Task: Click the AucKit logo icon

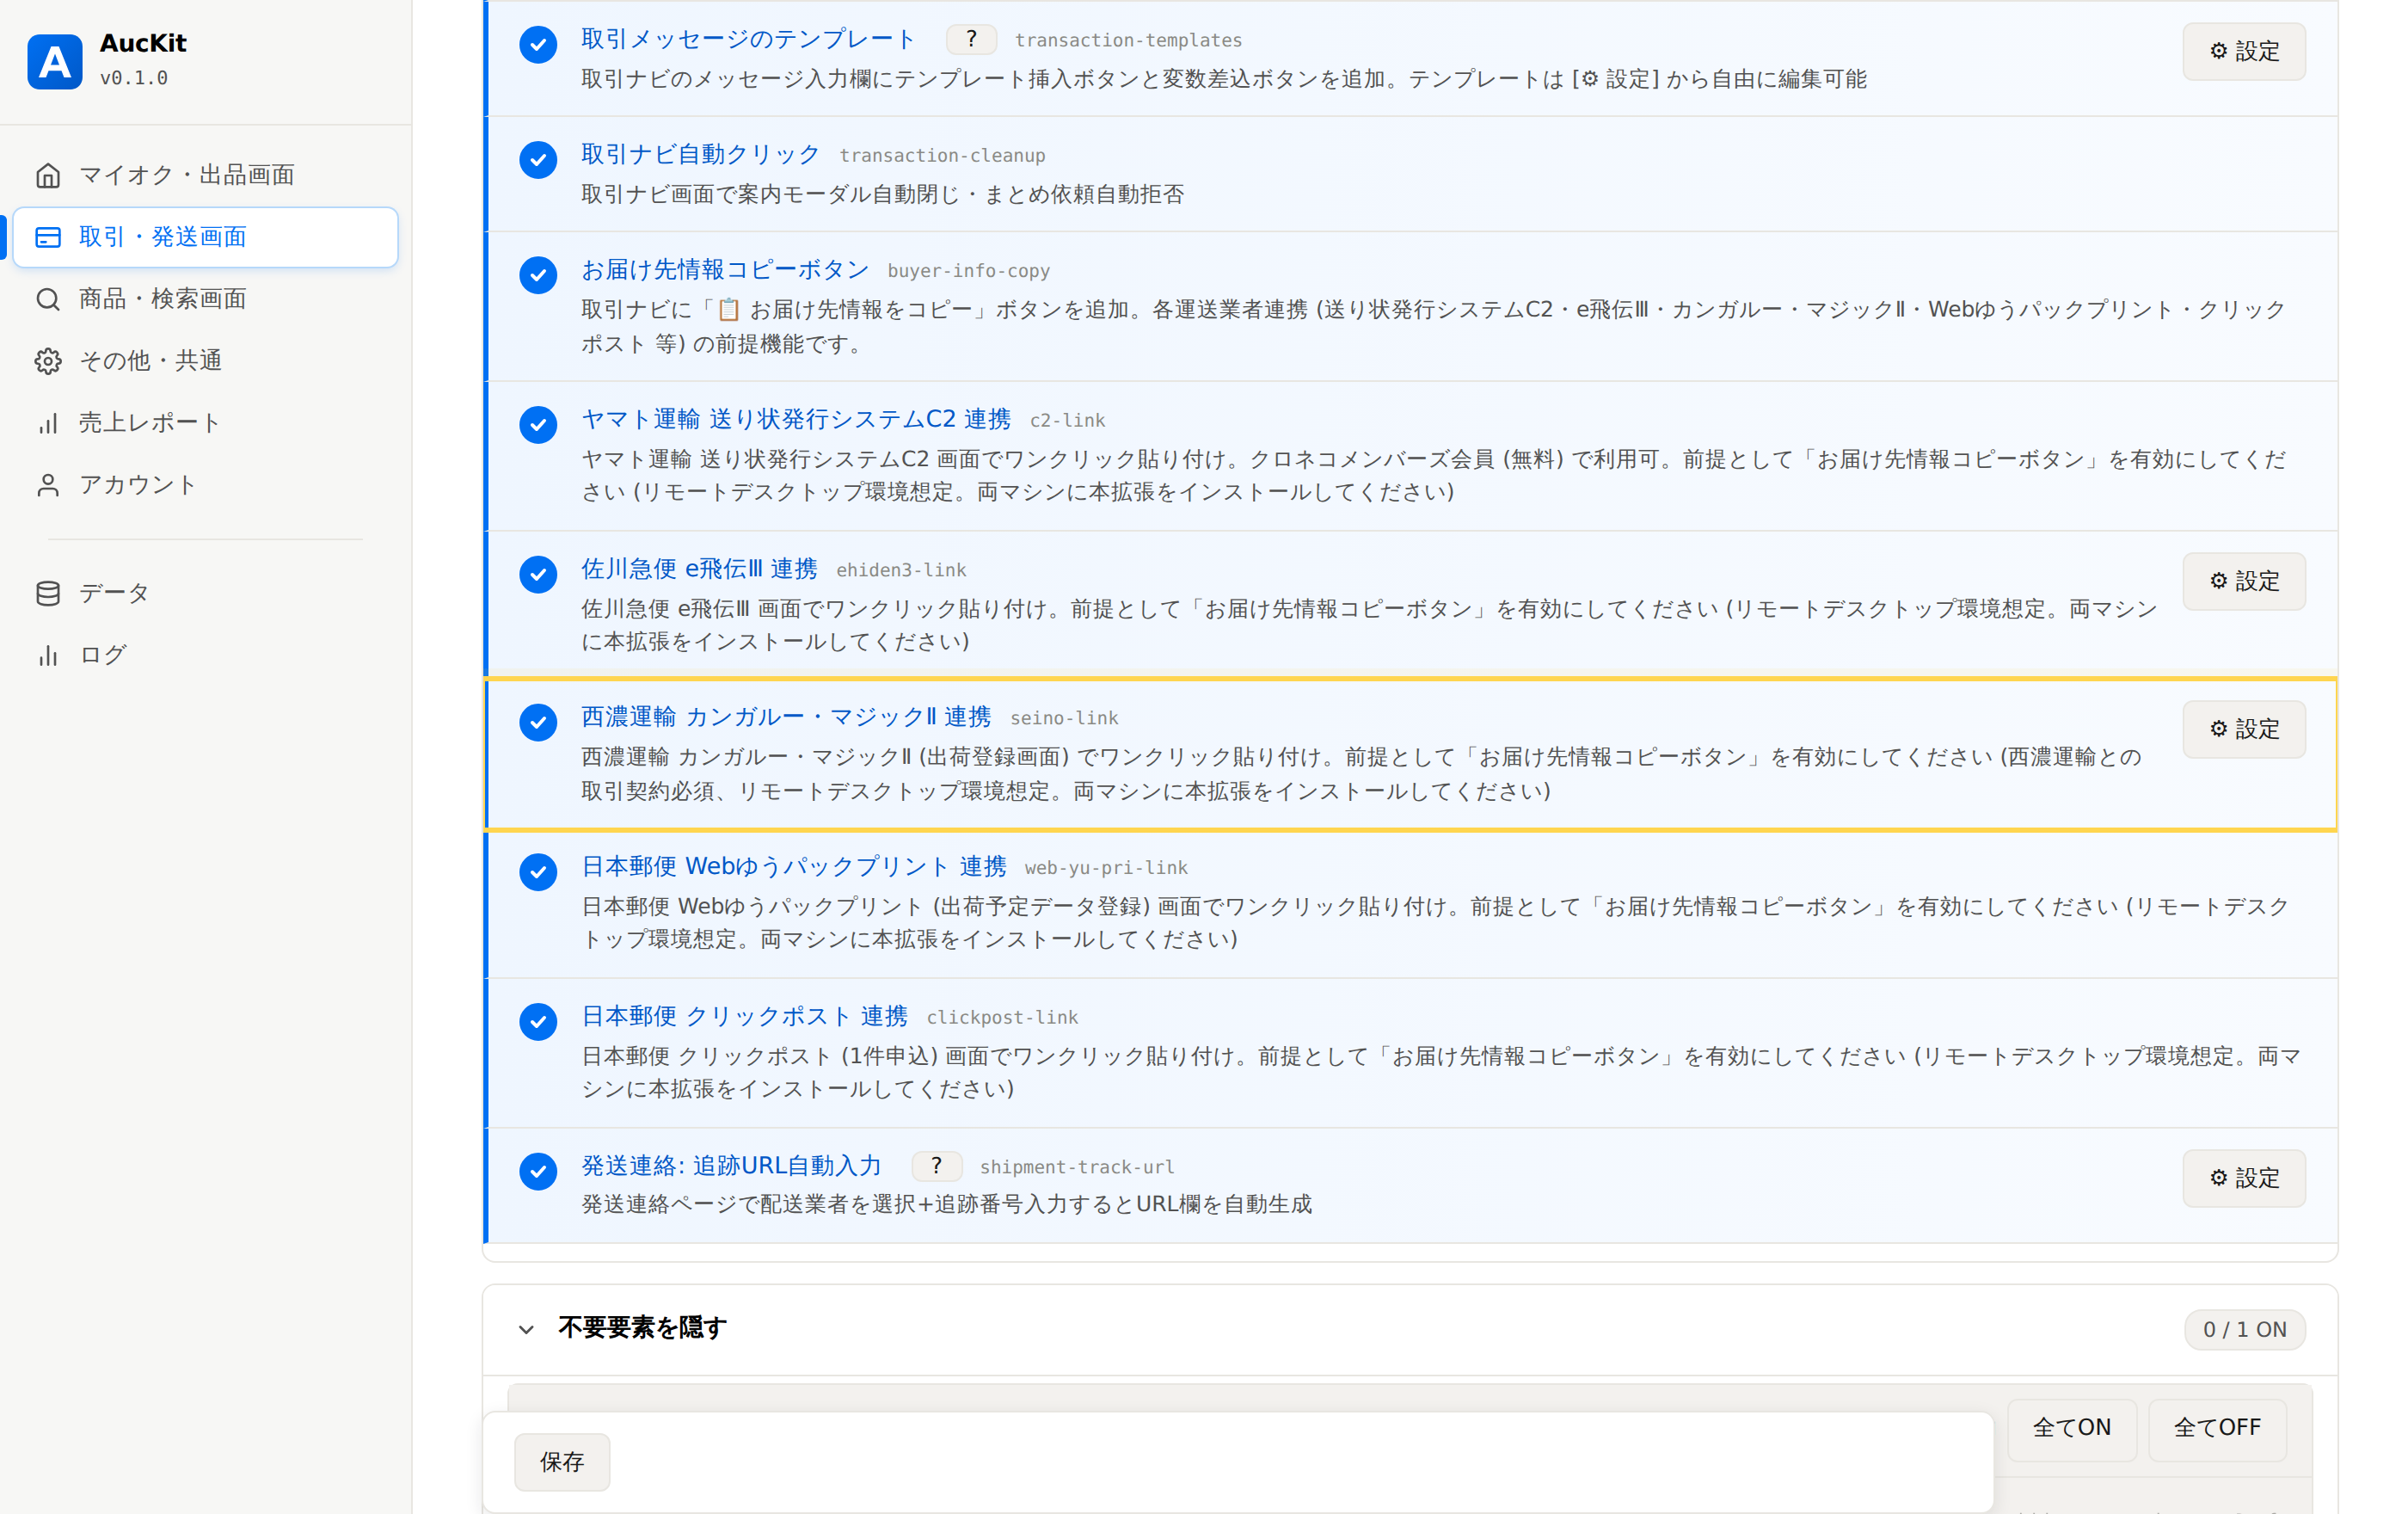Action: coord(55,61)
